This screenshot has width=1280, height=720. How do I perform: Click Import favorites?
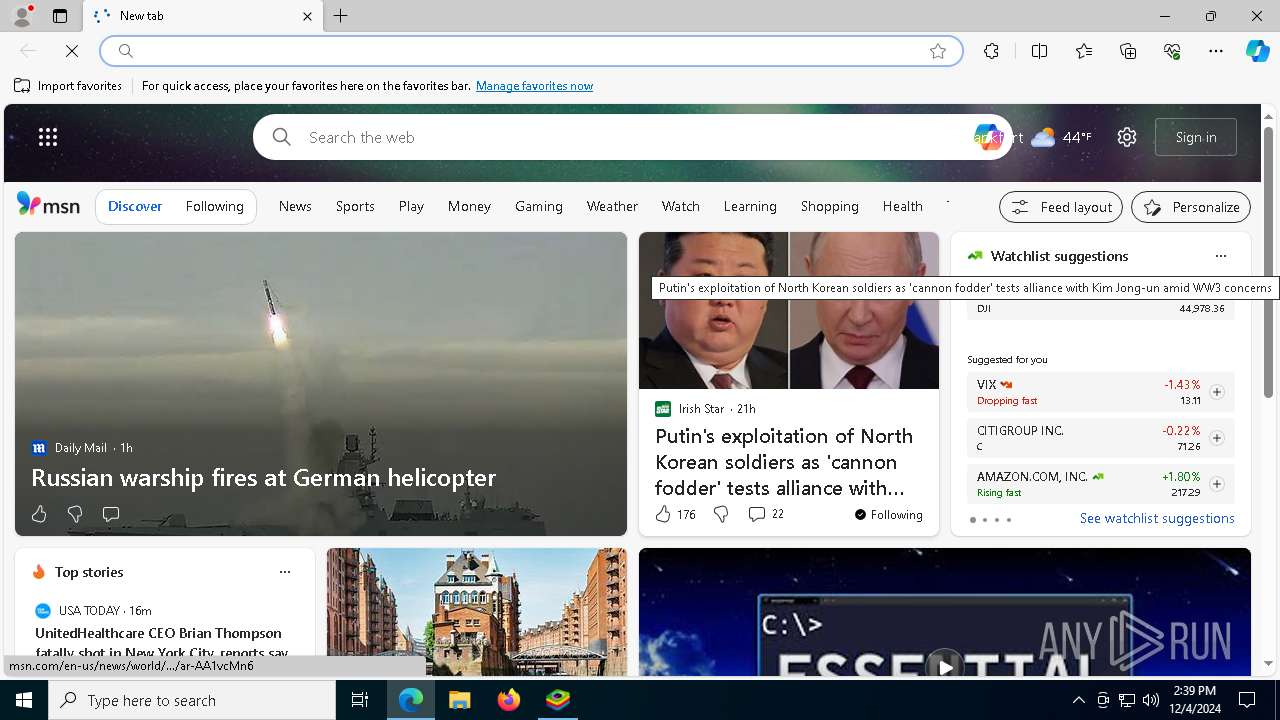68,86
